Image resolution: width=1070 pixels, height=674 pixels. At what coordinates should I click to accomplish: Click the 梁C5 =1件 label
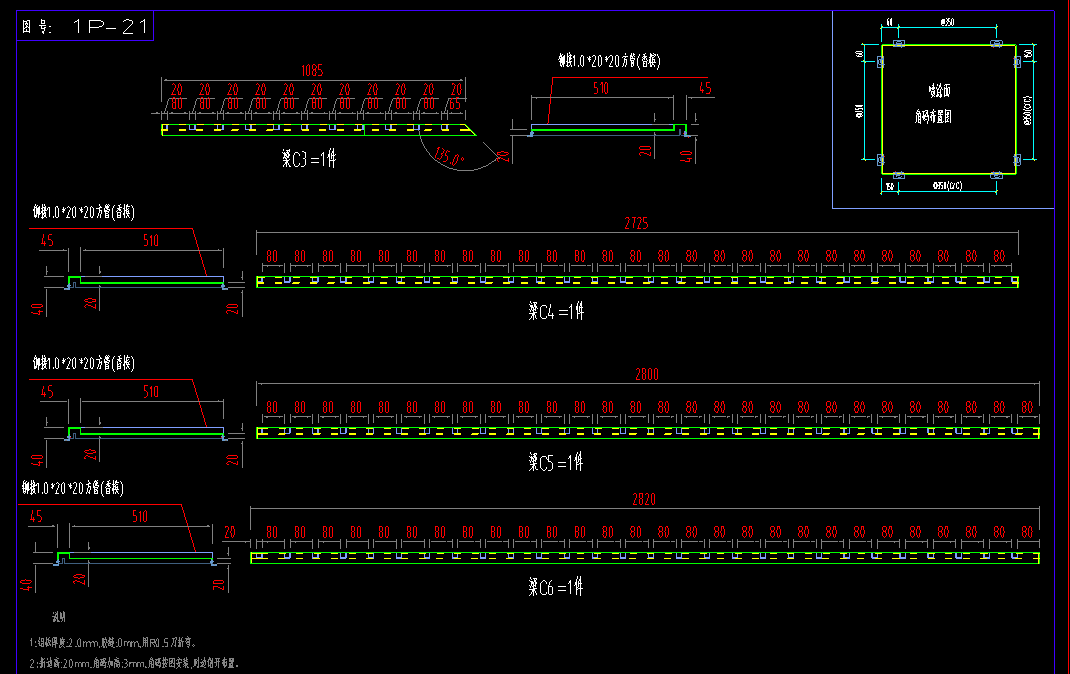[556, 463]
